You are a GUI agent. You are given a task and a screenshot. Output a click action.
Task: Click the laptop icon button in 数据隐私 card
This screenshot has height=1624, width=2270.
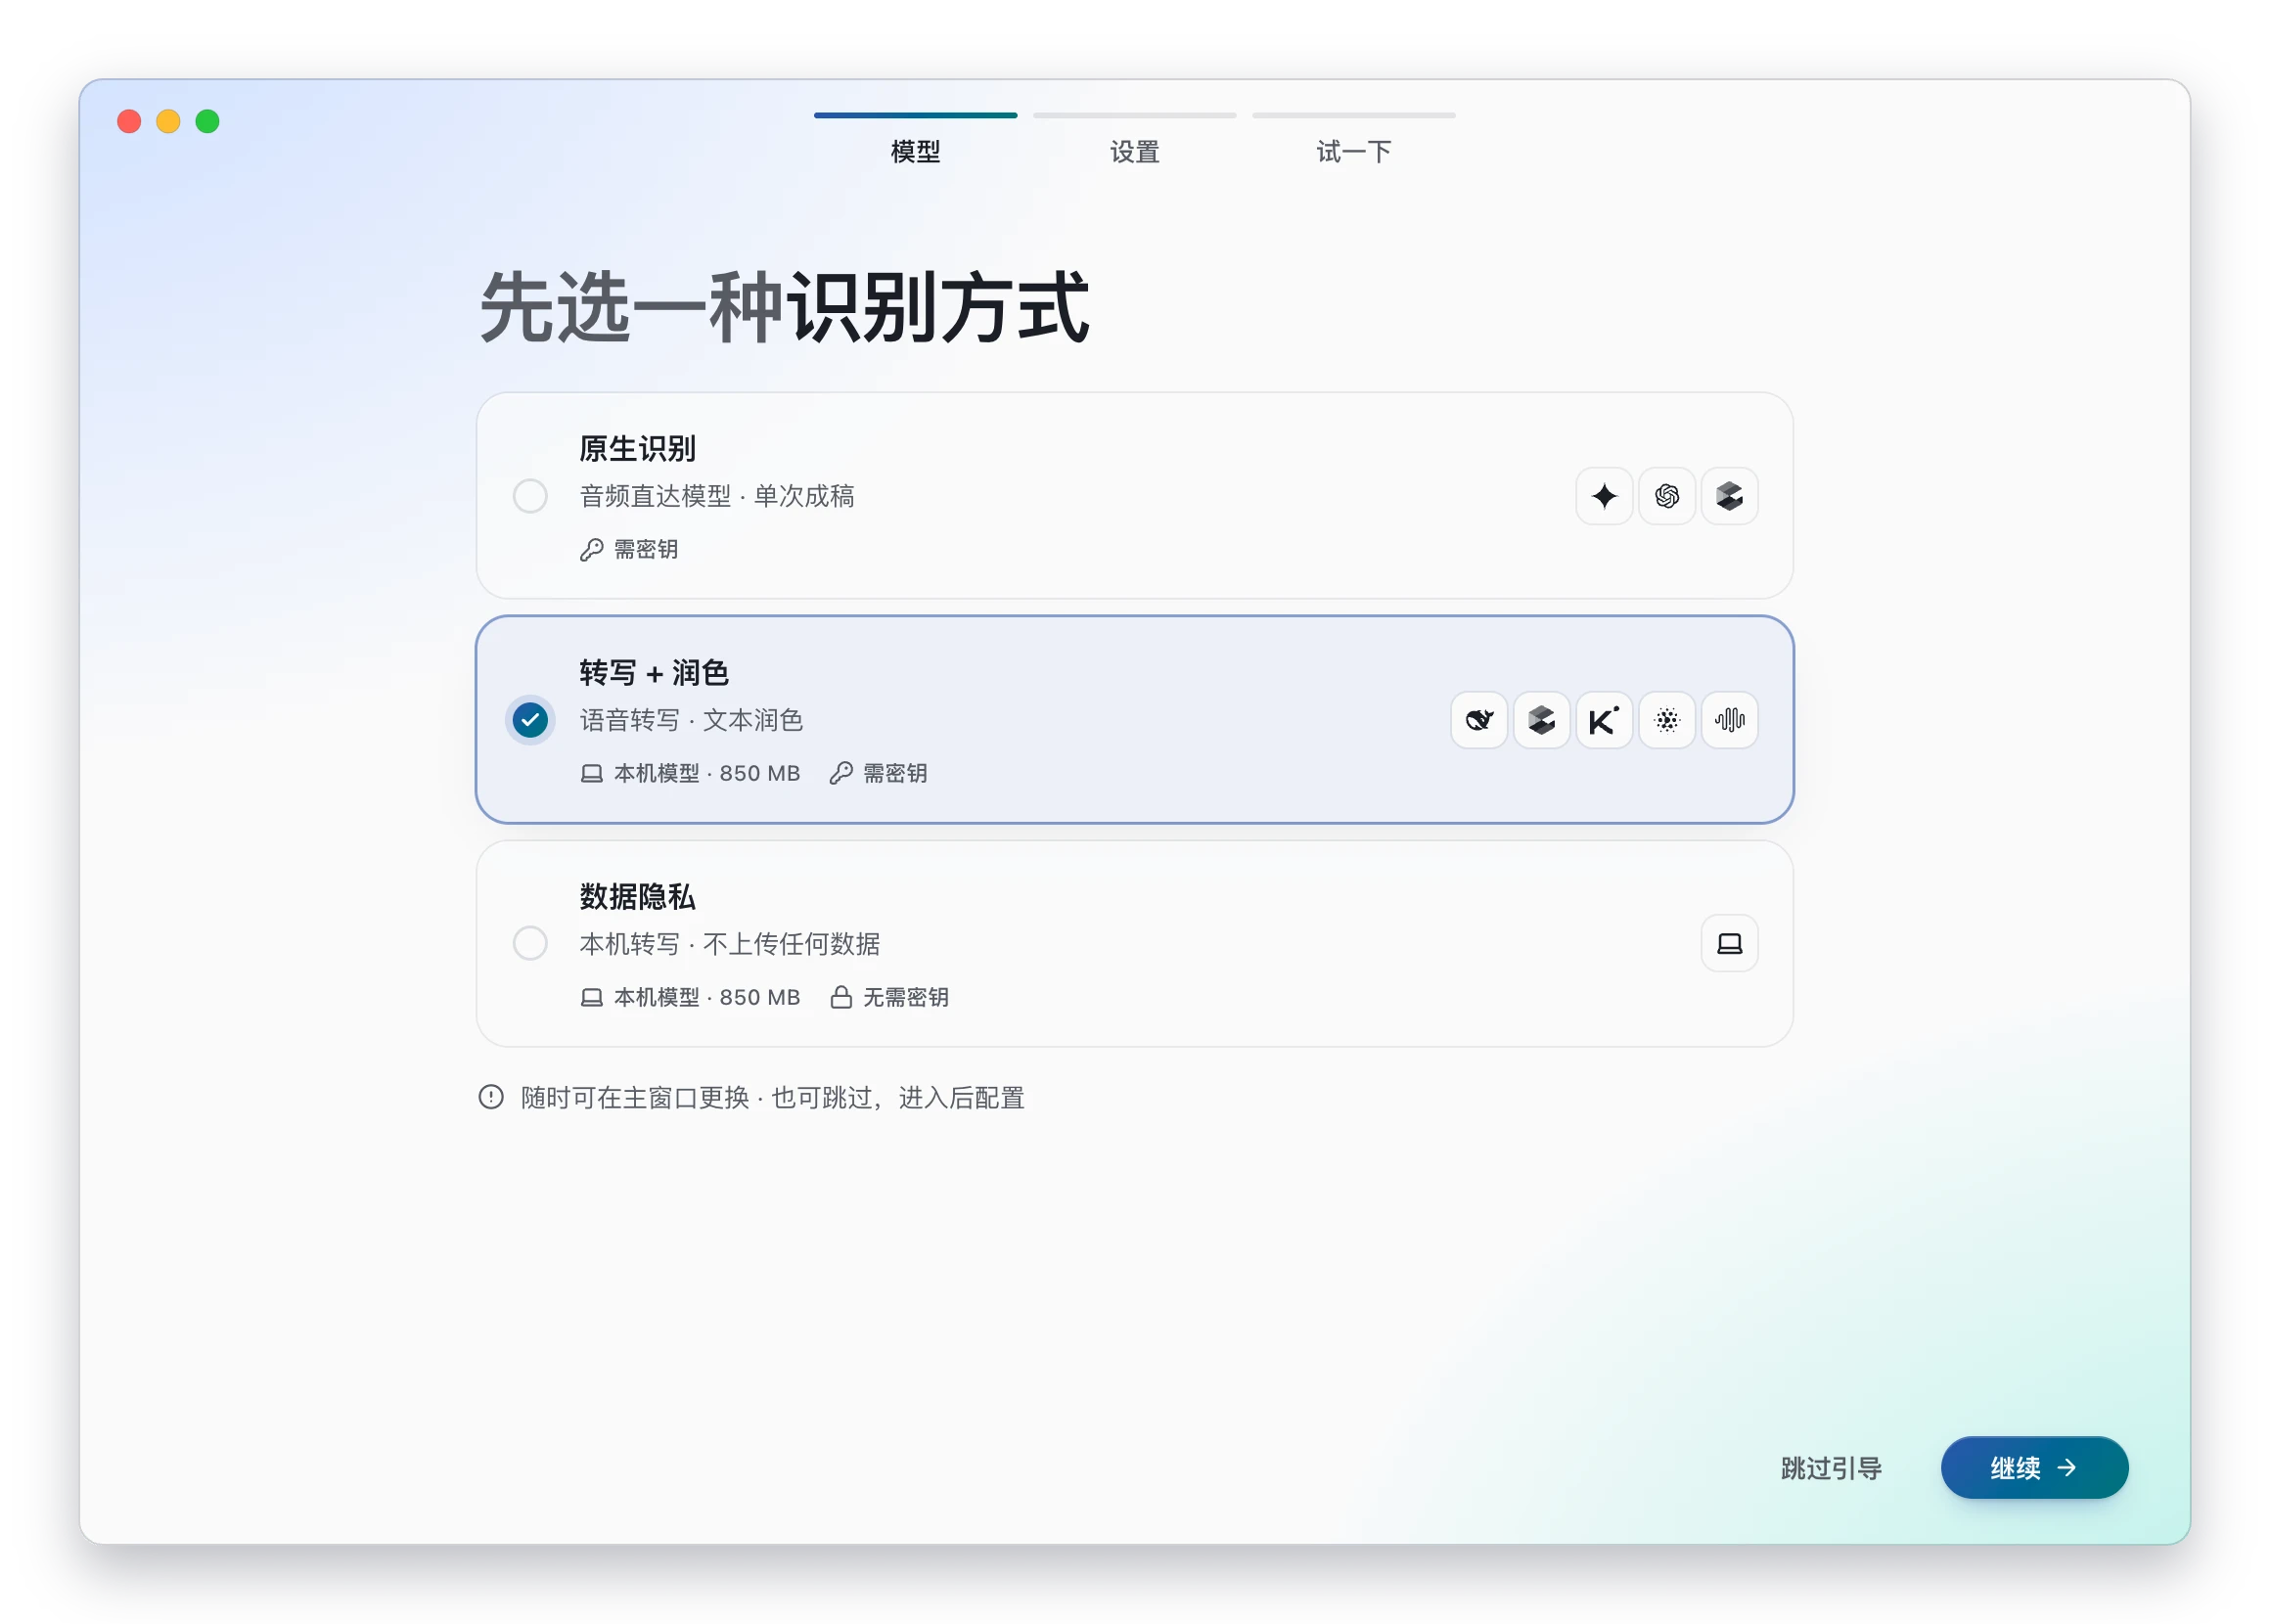(1729, 944)
